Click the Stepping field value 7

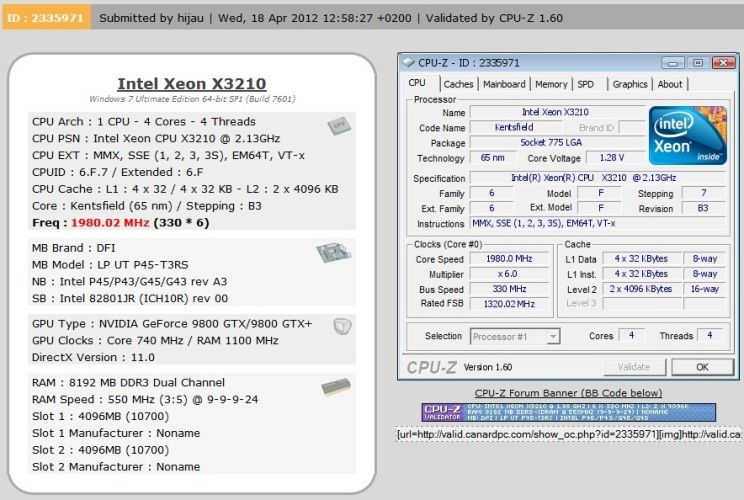[x=704, y=193]
